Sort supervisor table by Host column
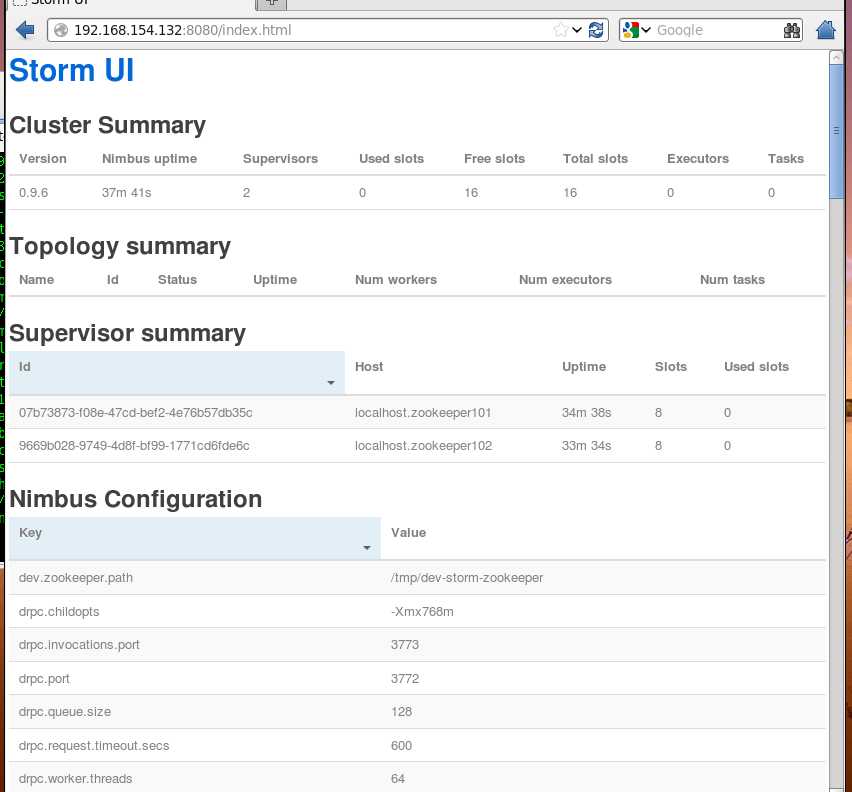 click(369, 367)
